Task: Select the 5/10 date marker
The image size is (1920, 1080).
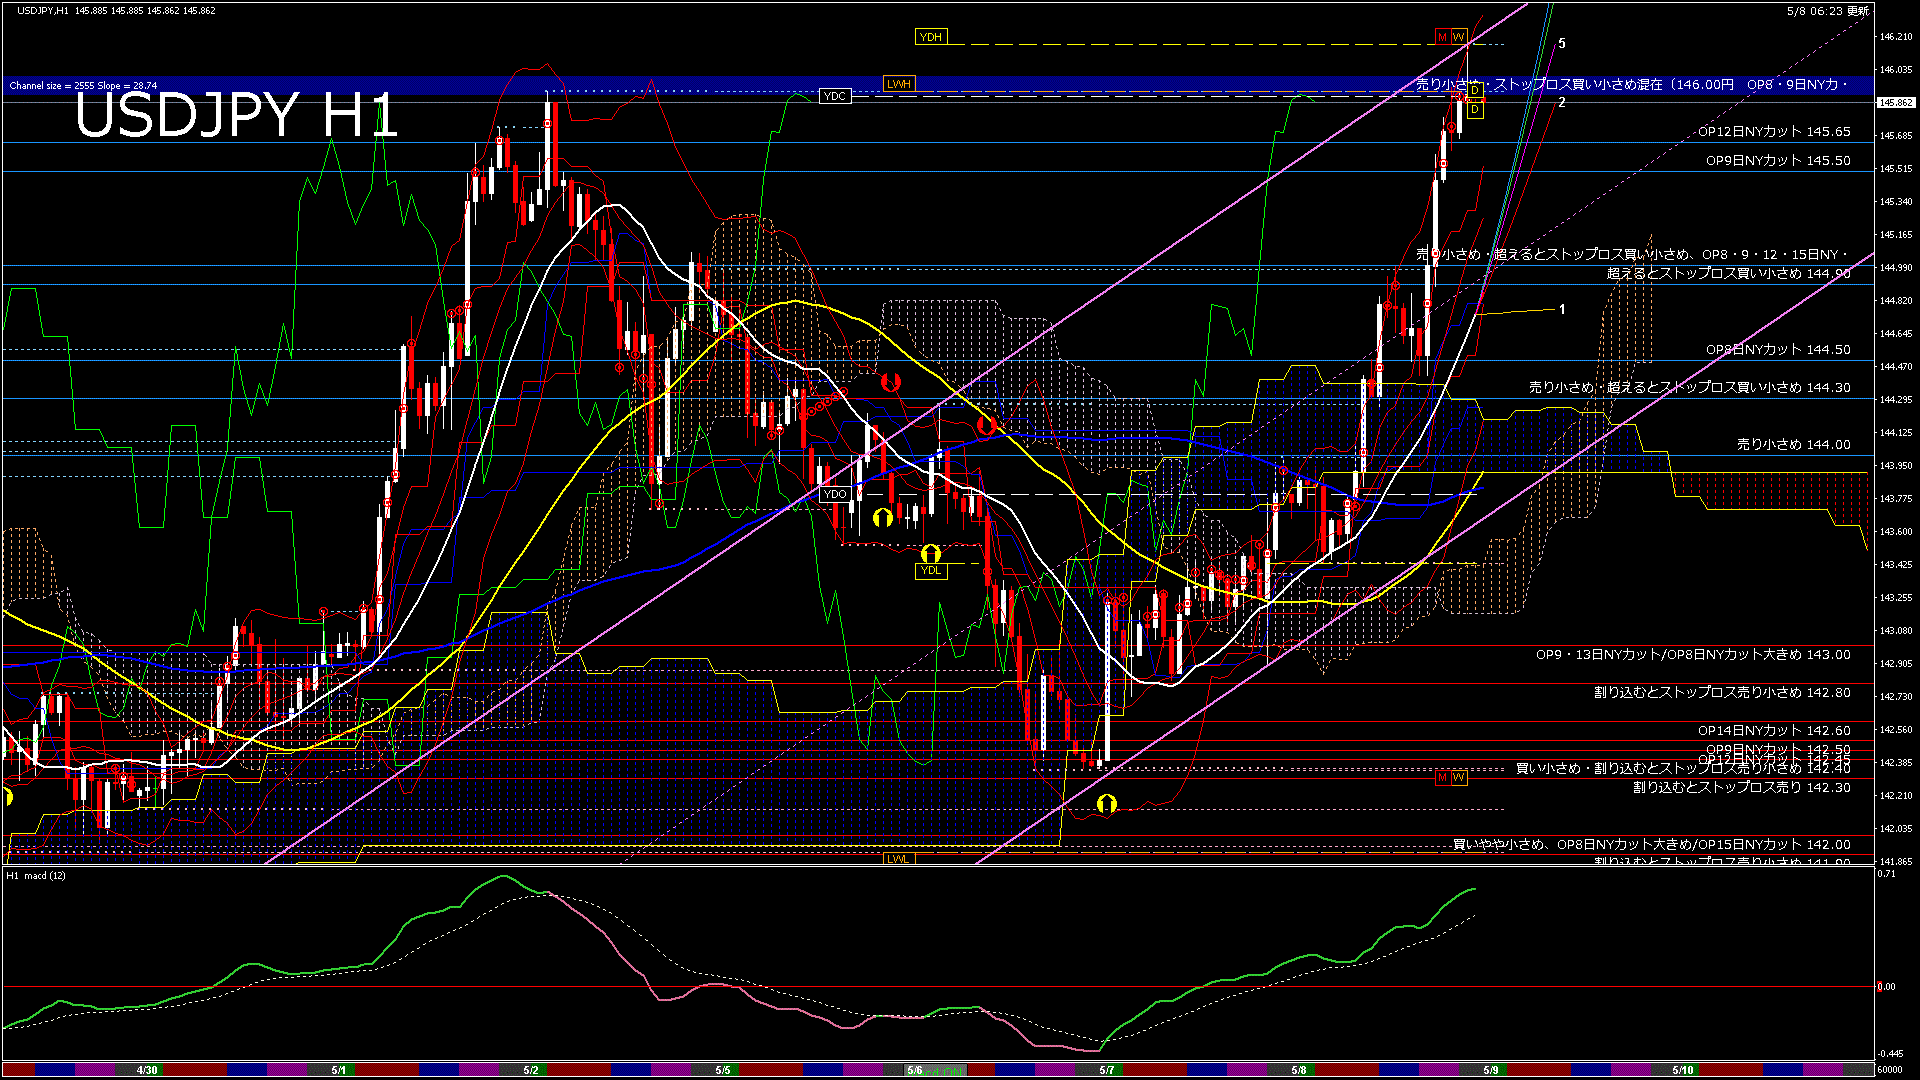Action: point(1683,1070)
